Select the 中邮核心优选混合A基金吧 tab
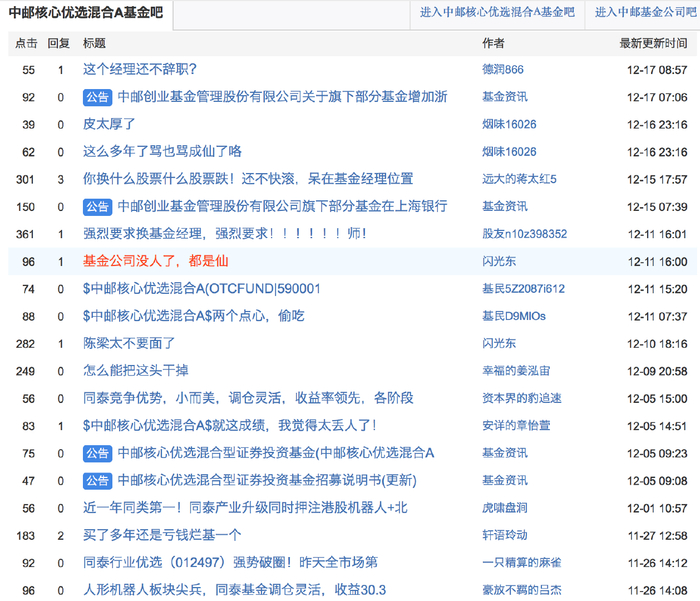The image size is (700, 601). pyautogui.click(x=86, y=13)
